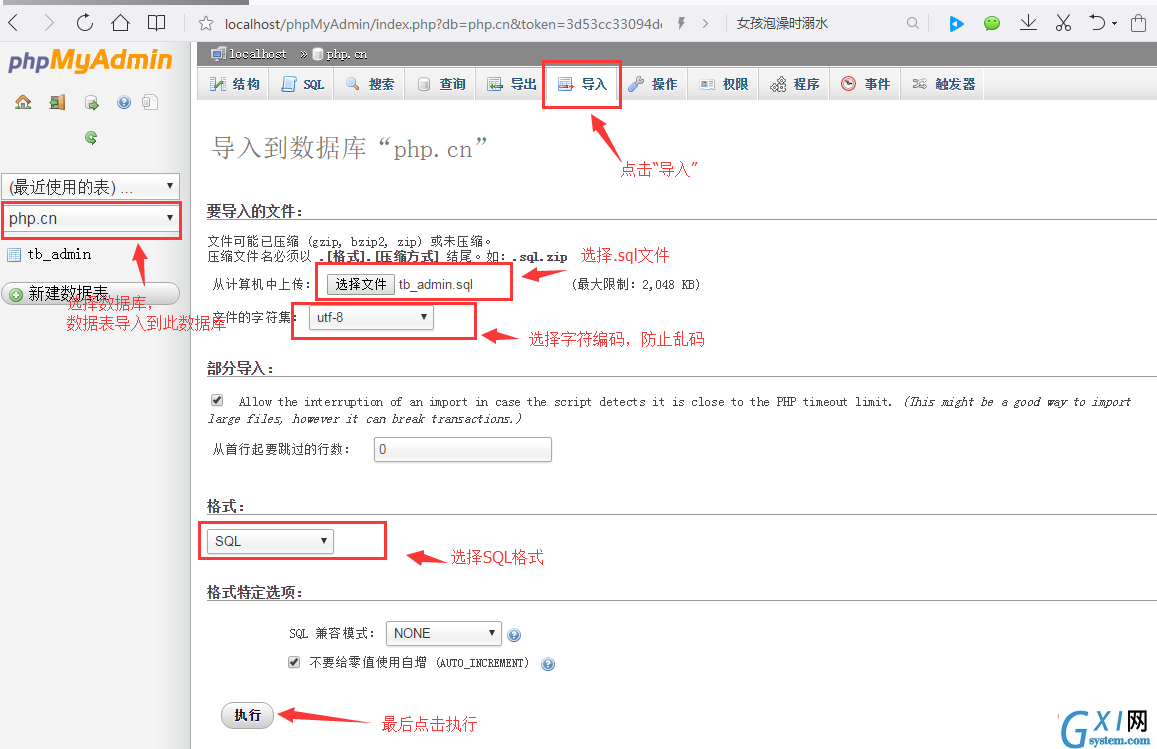Click the sidebar log out door icon
The image size is (1157, 749).
point(58,102)
